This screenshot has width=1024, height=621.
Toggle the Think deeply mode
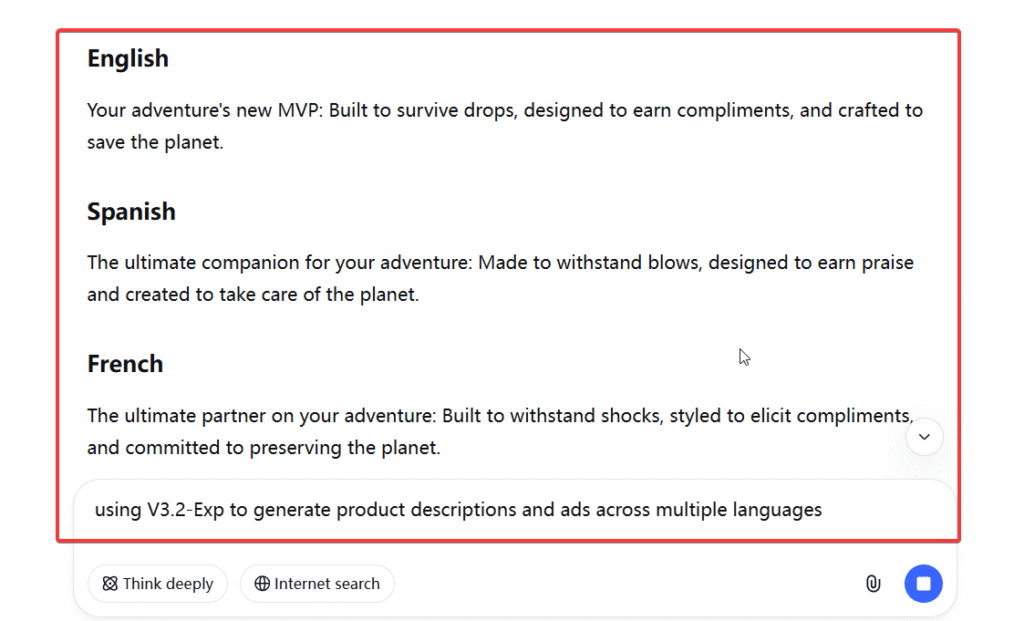pyautogui.click(x=158, y=584)
